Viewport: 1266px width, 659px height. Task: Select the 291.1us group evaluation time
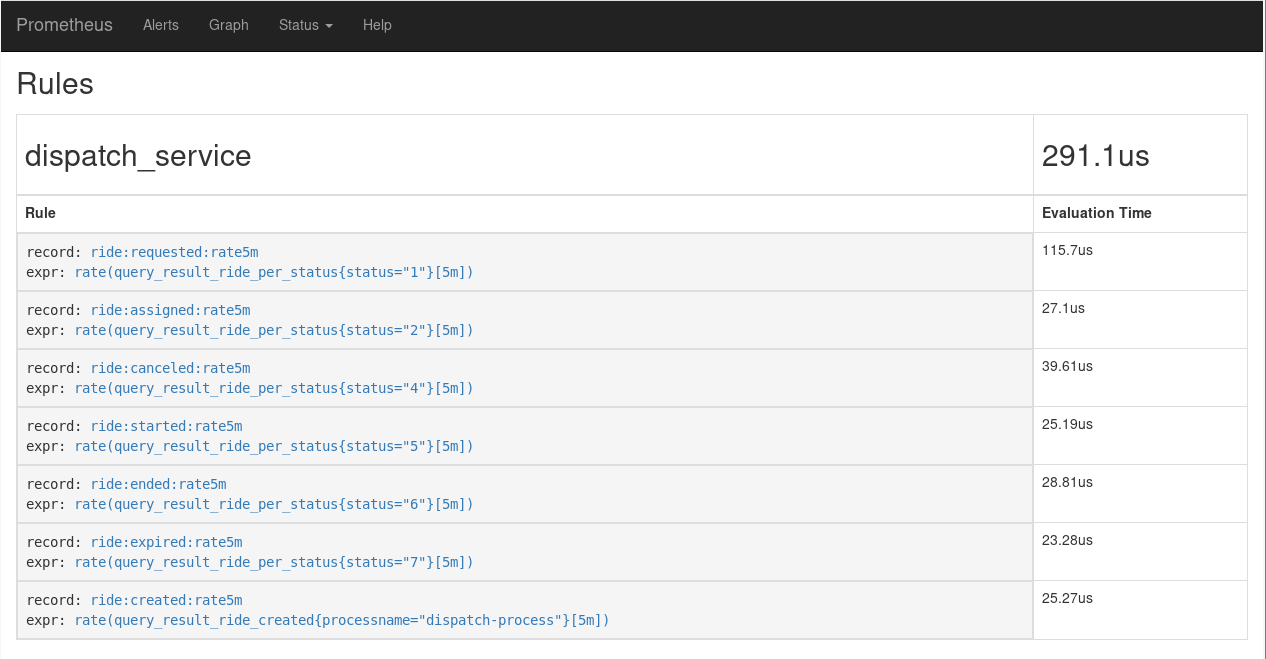click(x=1096, y=156)
